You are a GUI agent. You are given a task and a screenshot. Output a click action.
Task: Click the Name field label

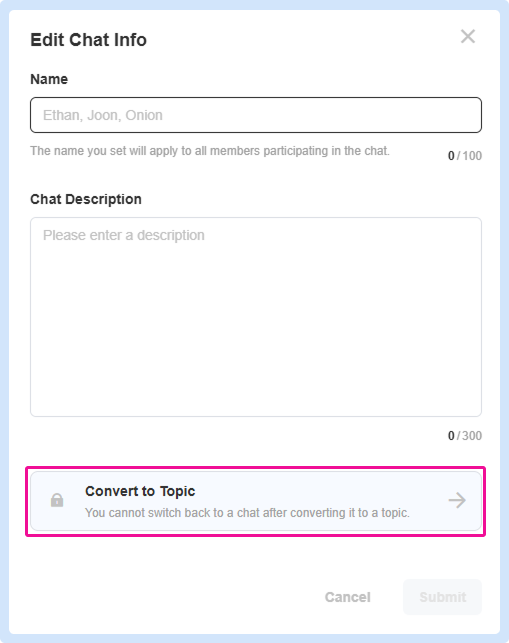[x=49, y=79]
